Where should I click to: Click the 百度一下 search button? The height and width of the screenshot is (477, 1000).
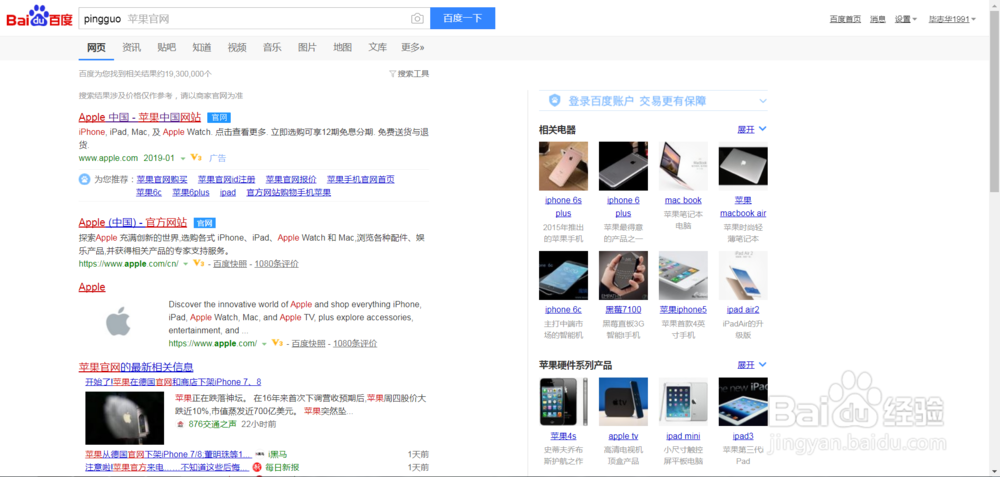click(462, 18)
